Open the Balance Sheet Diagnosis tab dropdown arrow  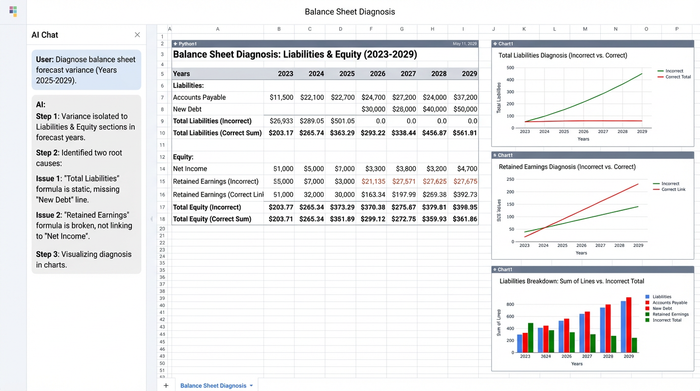coord(251,386)
